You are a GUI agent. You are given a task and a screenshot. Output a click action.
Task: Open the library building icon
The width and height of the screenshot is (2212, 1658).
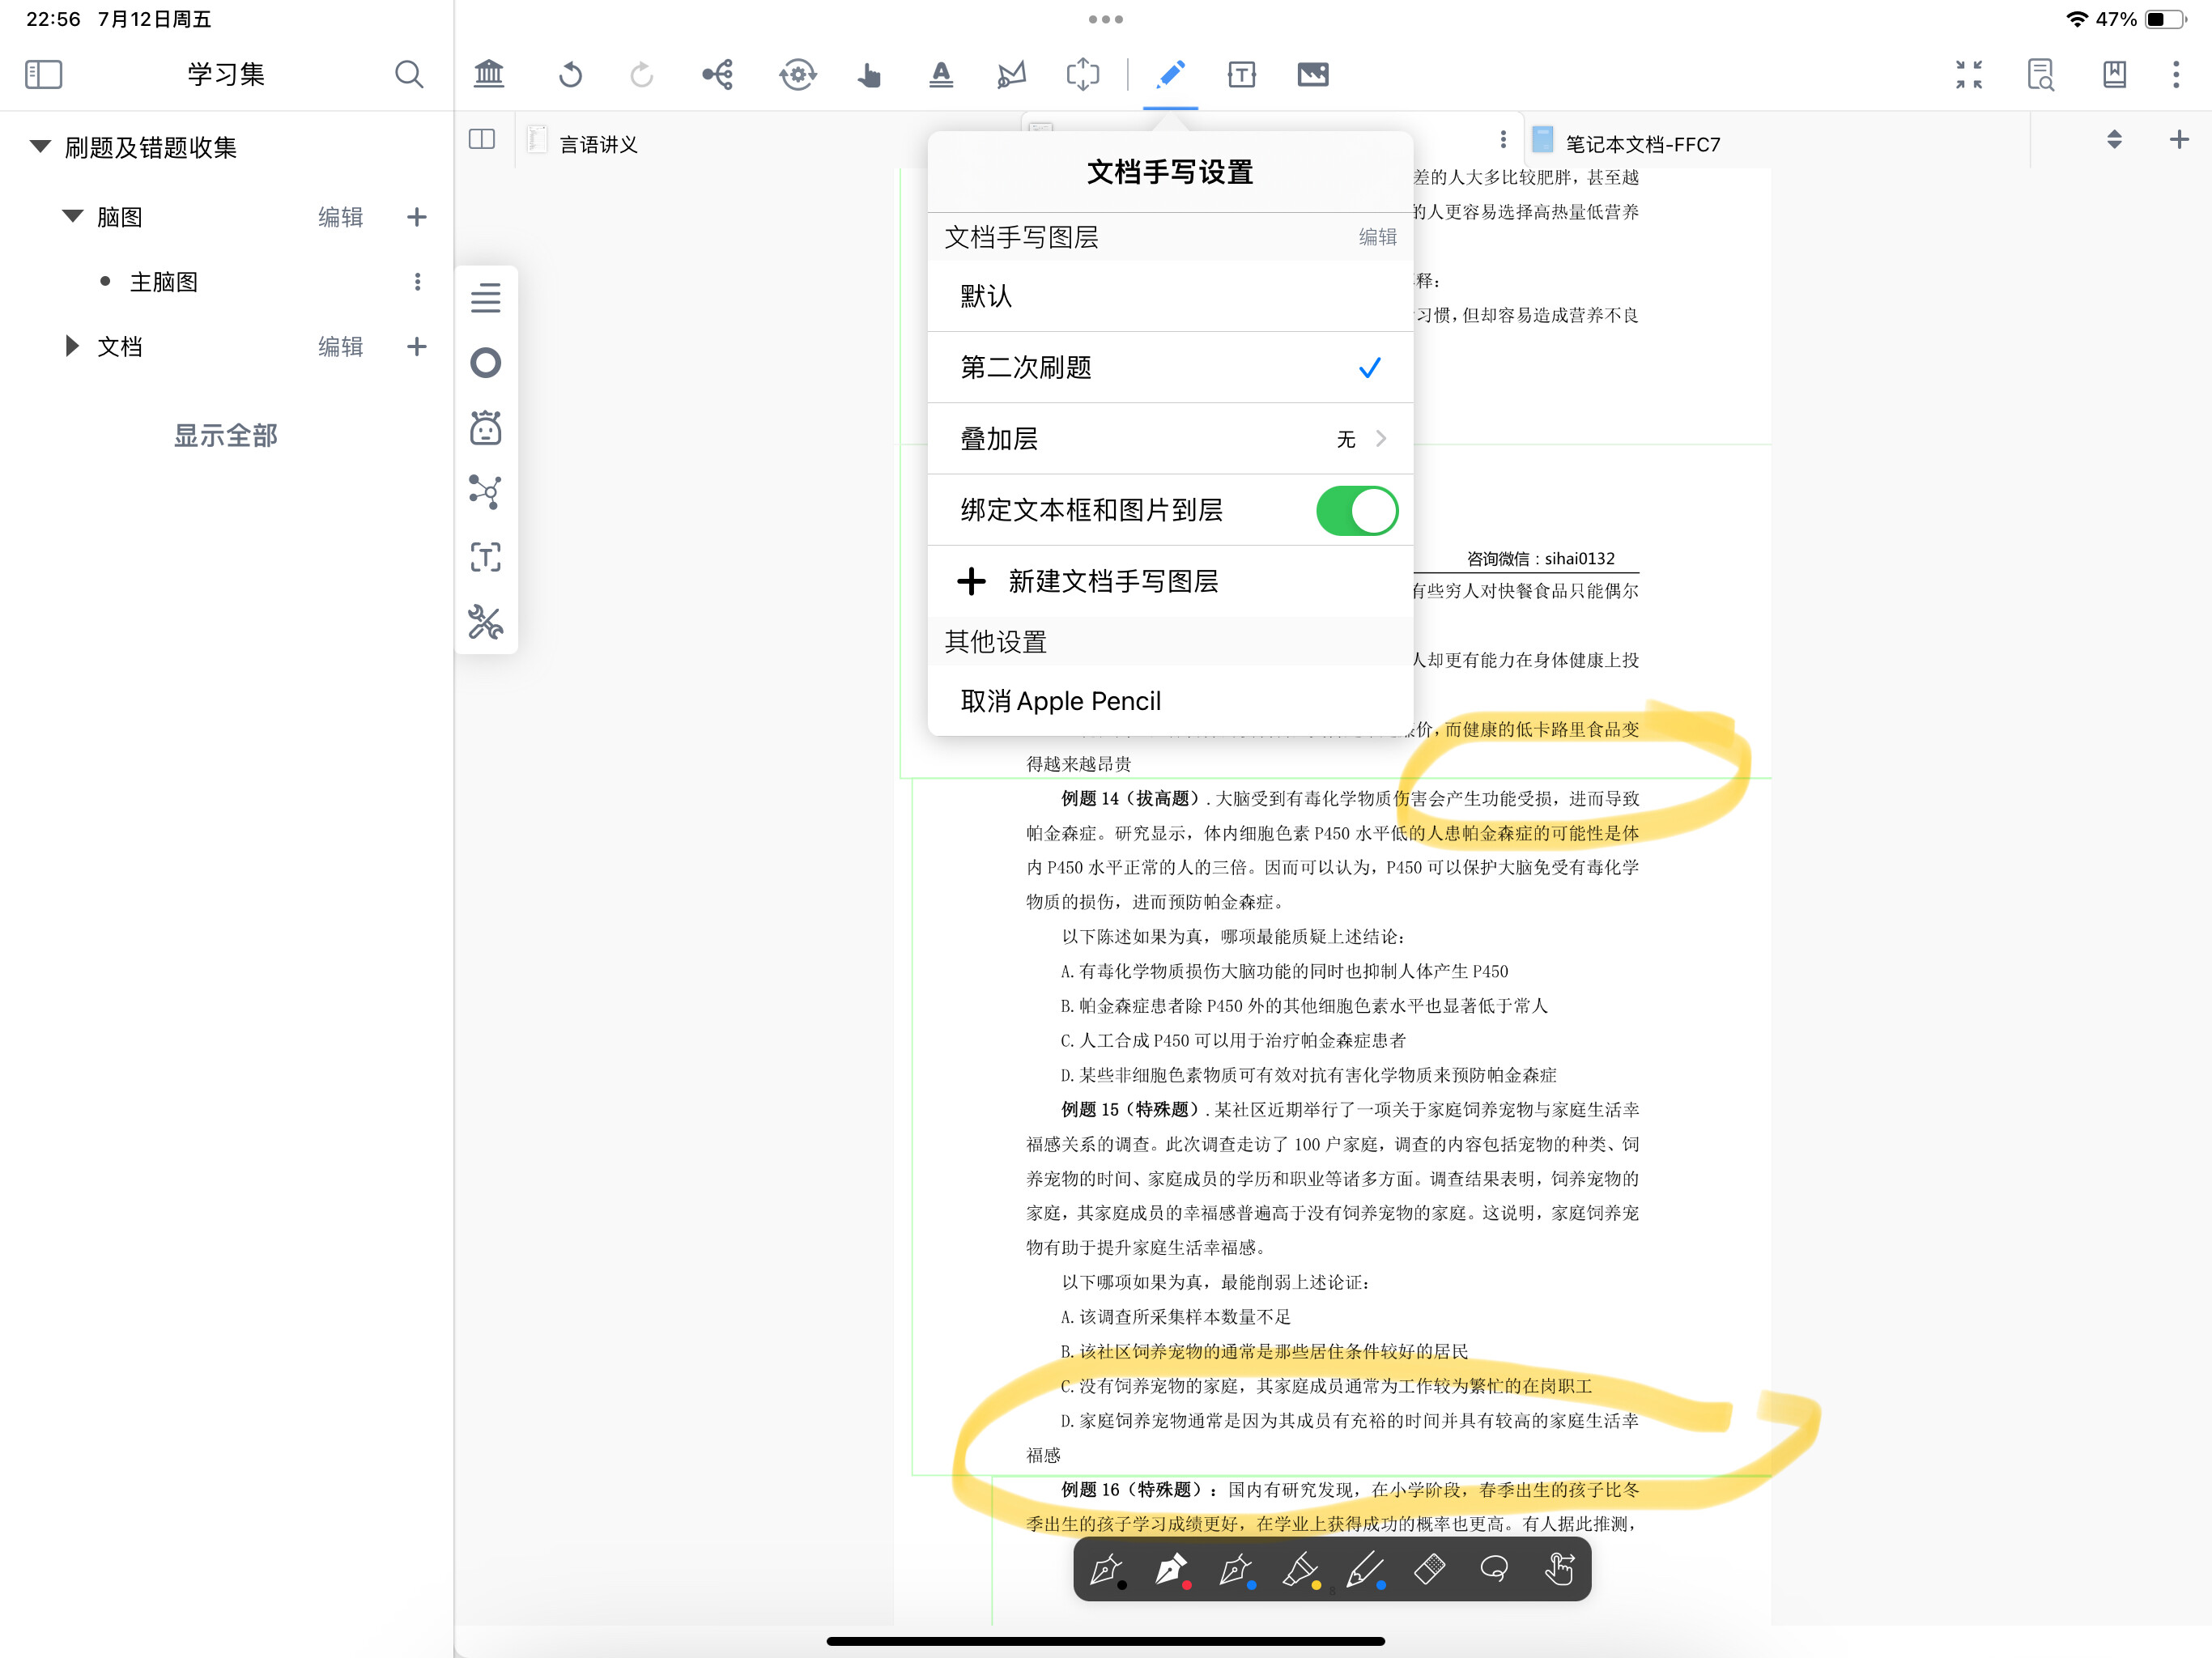(489, 74)
